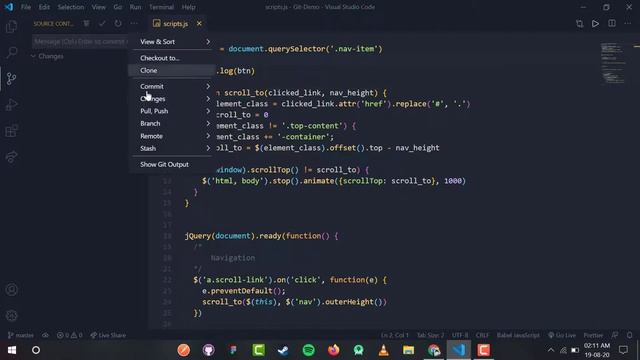Image resolution: width=640 pixels, height=360 pixels.
Task: Click the jQuery(document).ready code line
Action: [x=261, y=236]
